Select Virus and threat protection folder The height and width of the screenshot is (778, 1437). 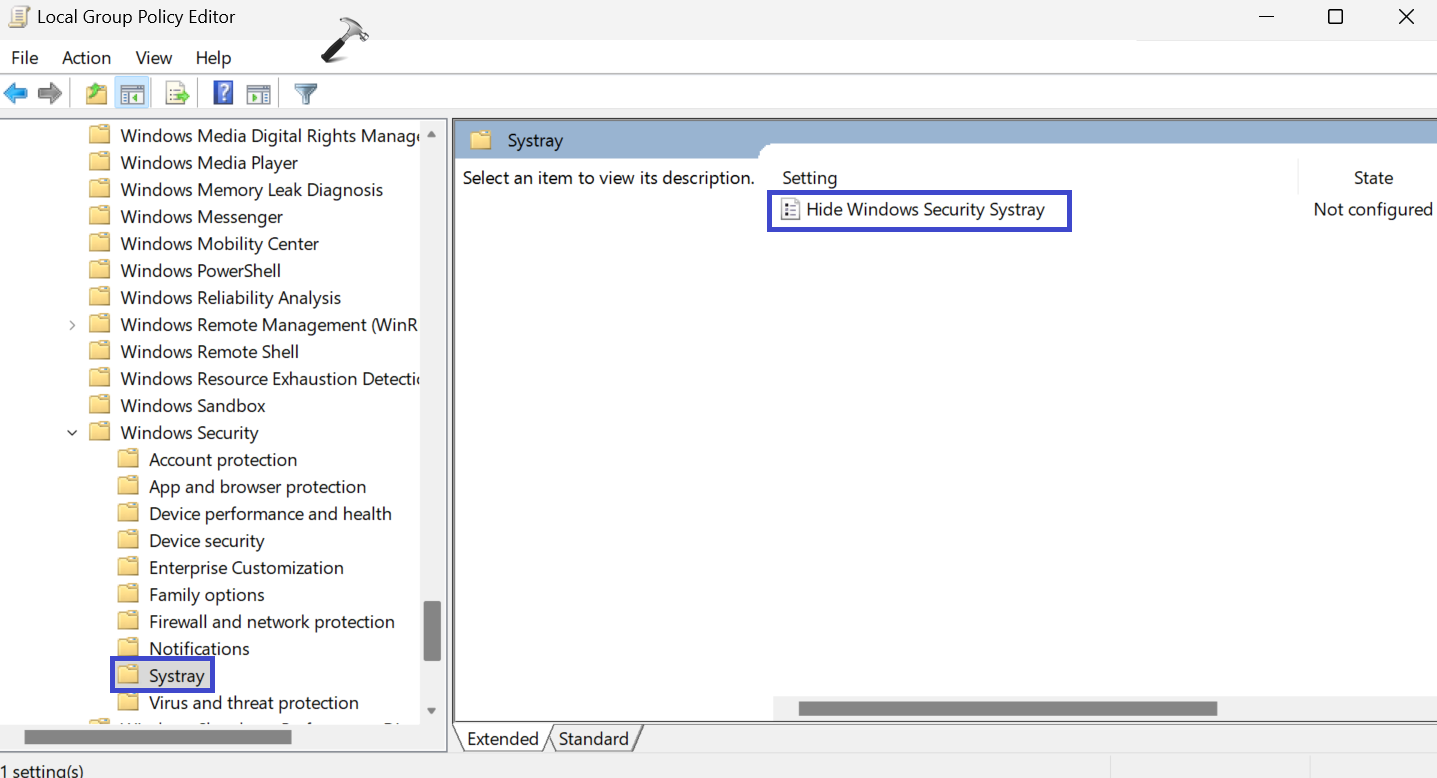click(253, 703)
